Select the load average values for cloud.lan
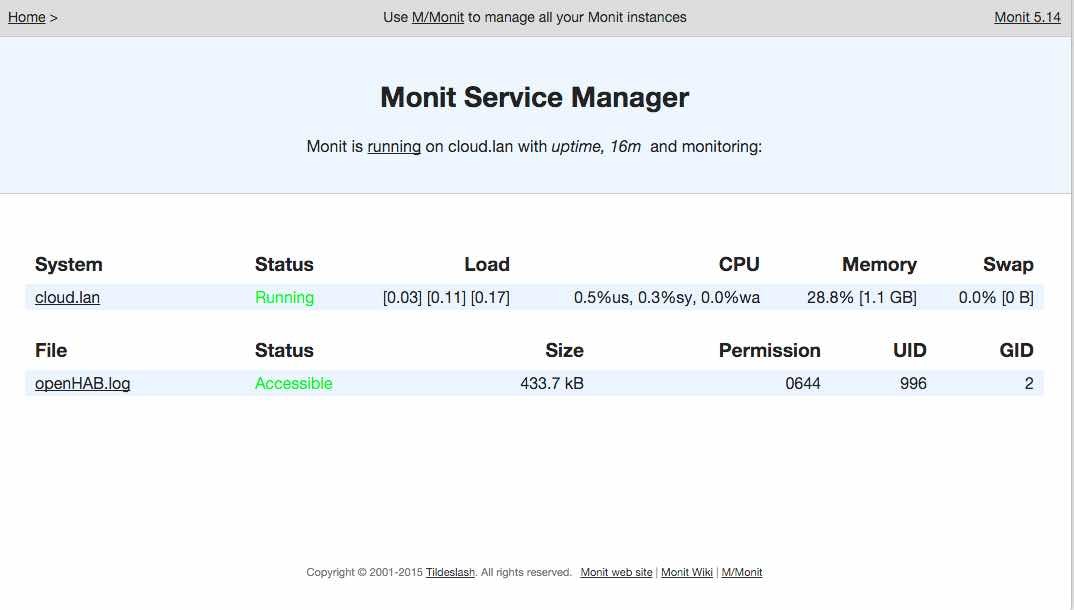This screenshot has height=610, width=1074. pyautogui.click(x=446, y=297)
